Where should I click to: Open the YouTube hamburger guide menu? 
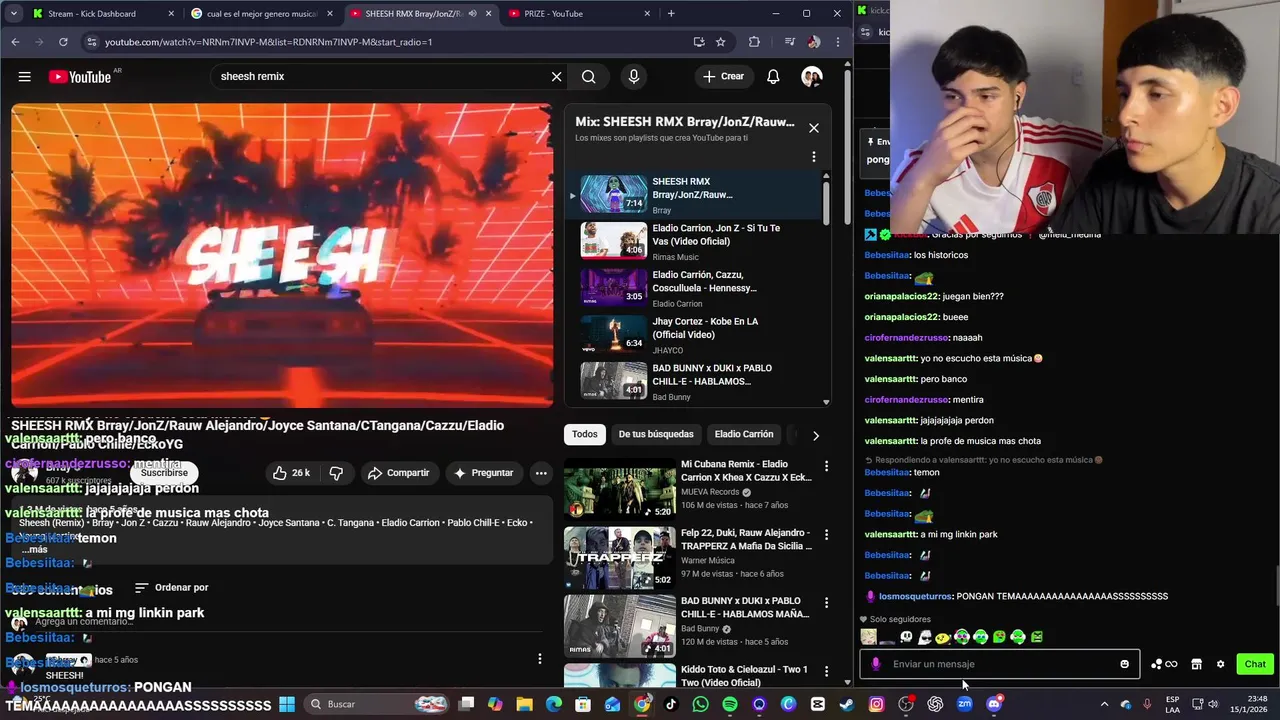click(x=24, y=76)
